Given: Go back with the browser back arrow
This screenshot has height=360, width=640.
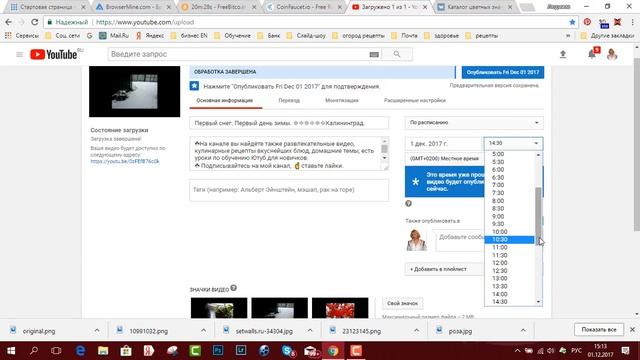Looking at the screenshot, I should [x=9, y=22].
